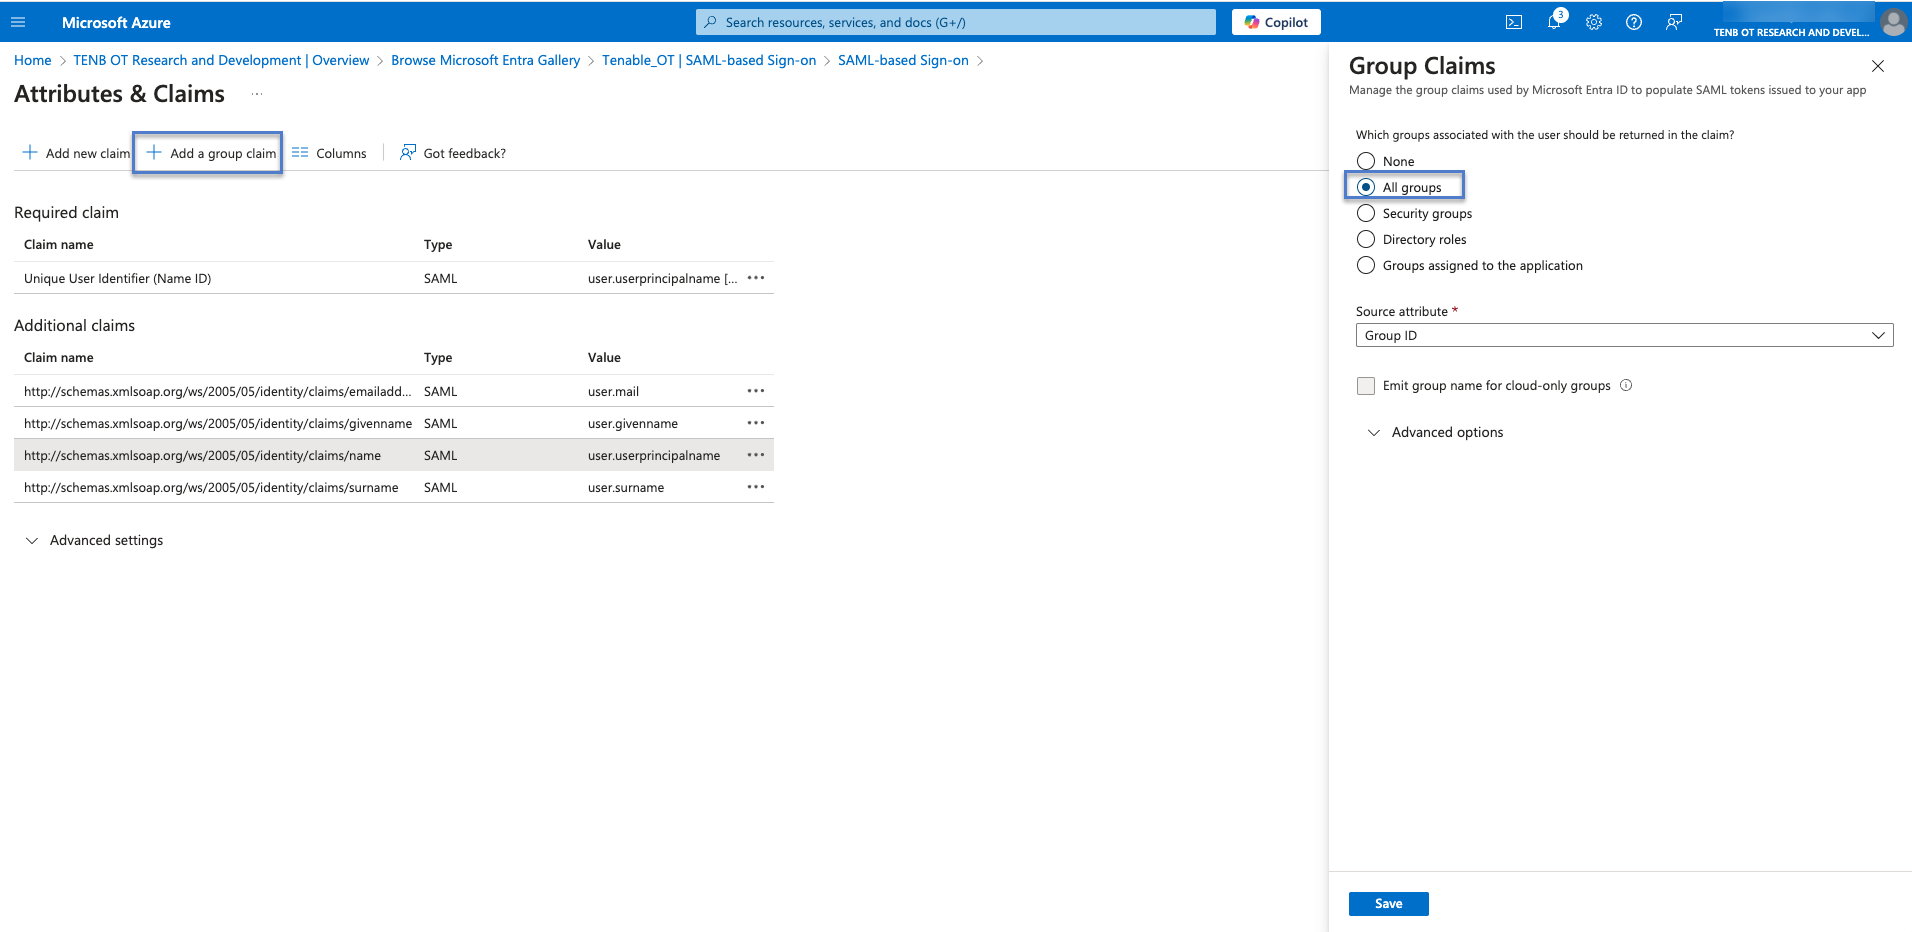Select the Security groups radio option
Viewport: 1912px width, 932px height.
(x=1366, y=213)
